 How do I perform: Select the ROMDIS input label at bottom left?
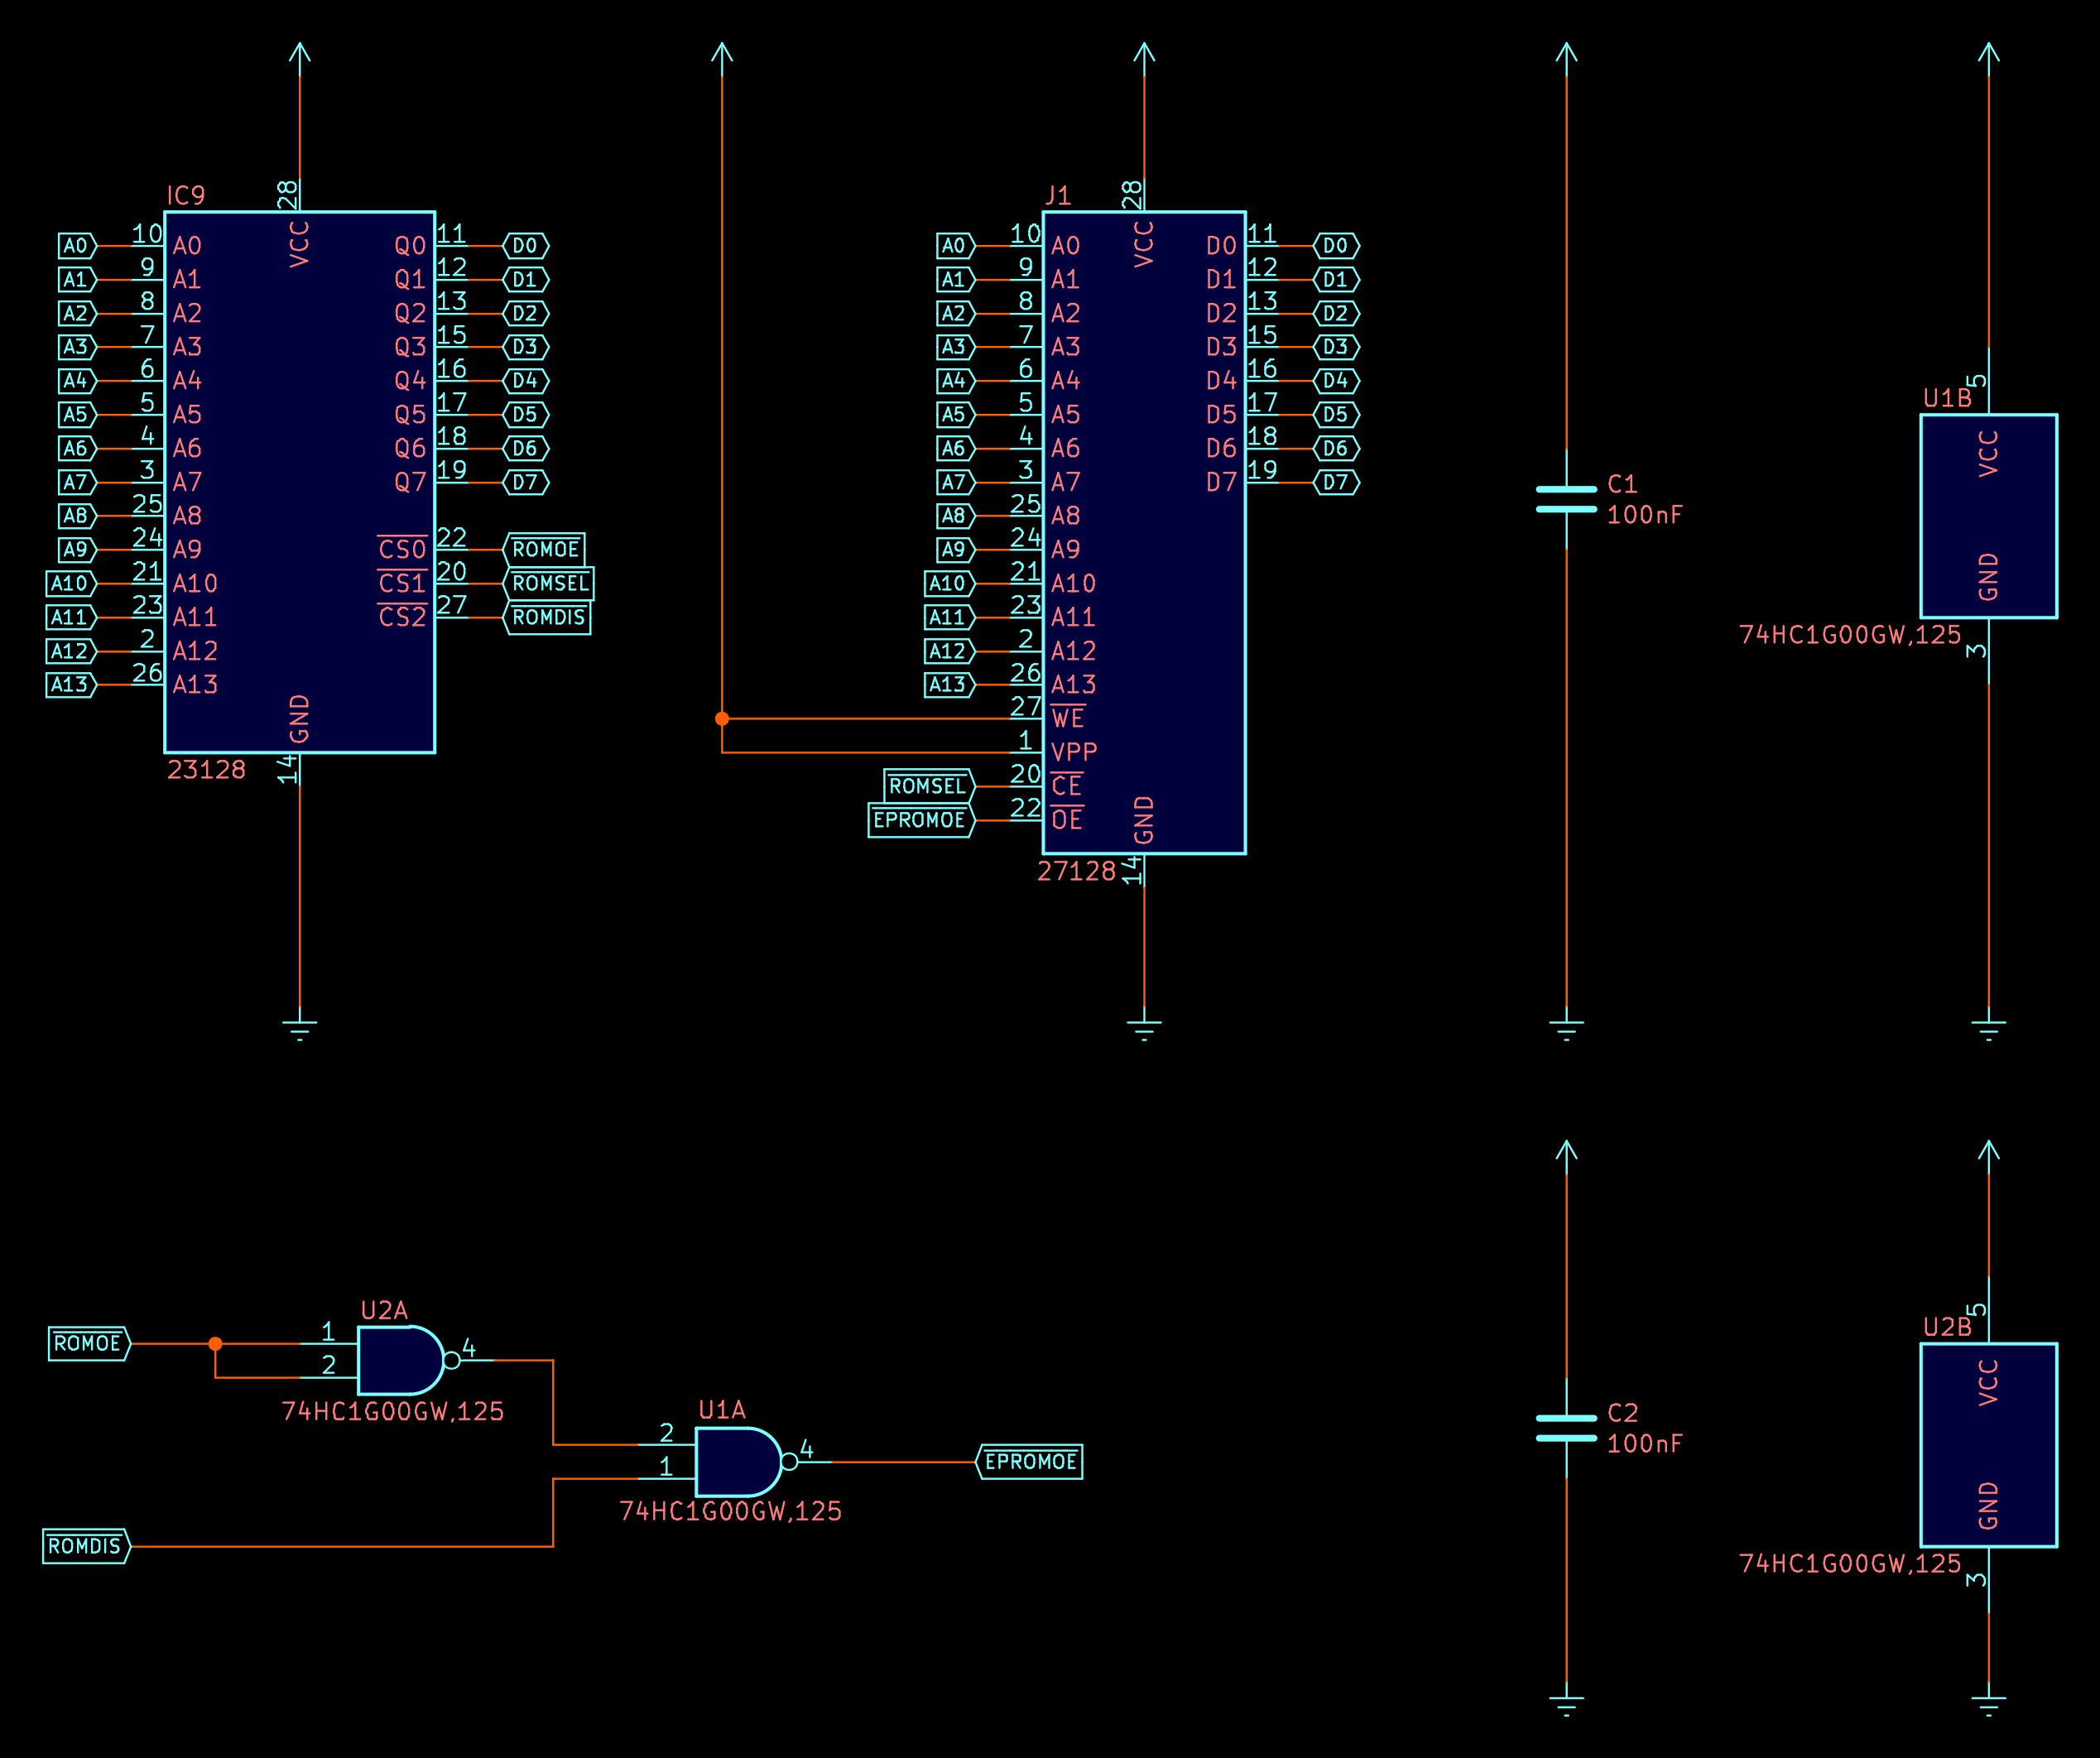pyautogui.click(x=85, y=1546)
